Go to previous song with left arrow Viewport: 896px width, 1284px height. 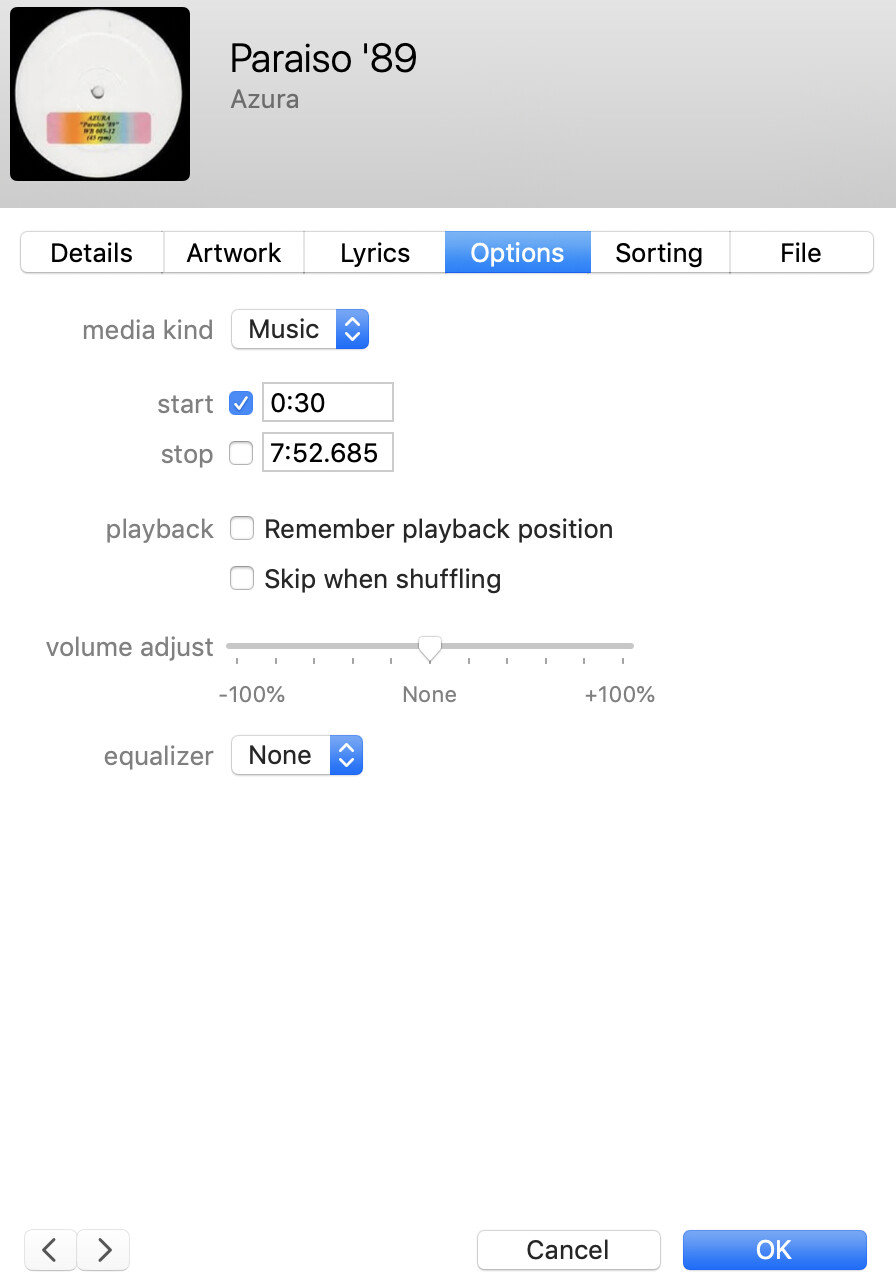point(50,1249)
